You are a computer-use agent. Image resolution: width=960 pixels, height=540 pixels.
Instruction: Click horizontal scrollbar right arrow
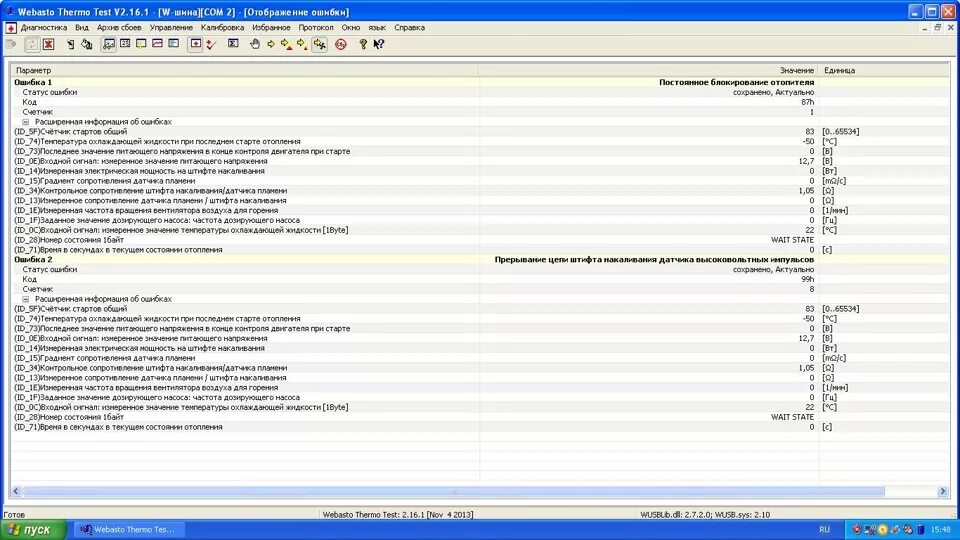pos(943,491)
